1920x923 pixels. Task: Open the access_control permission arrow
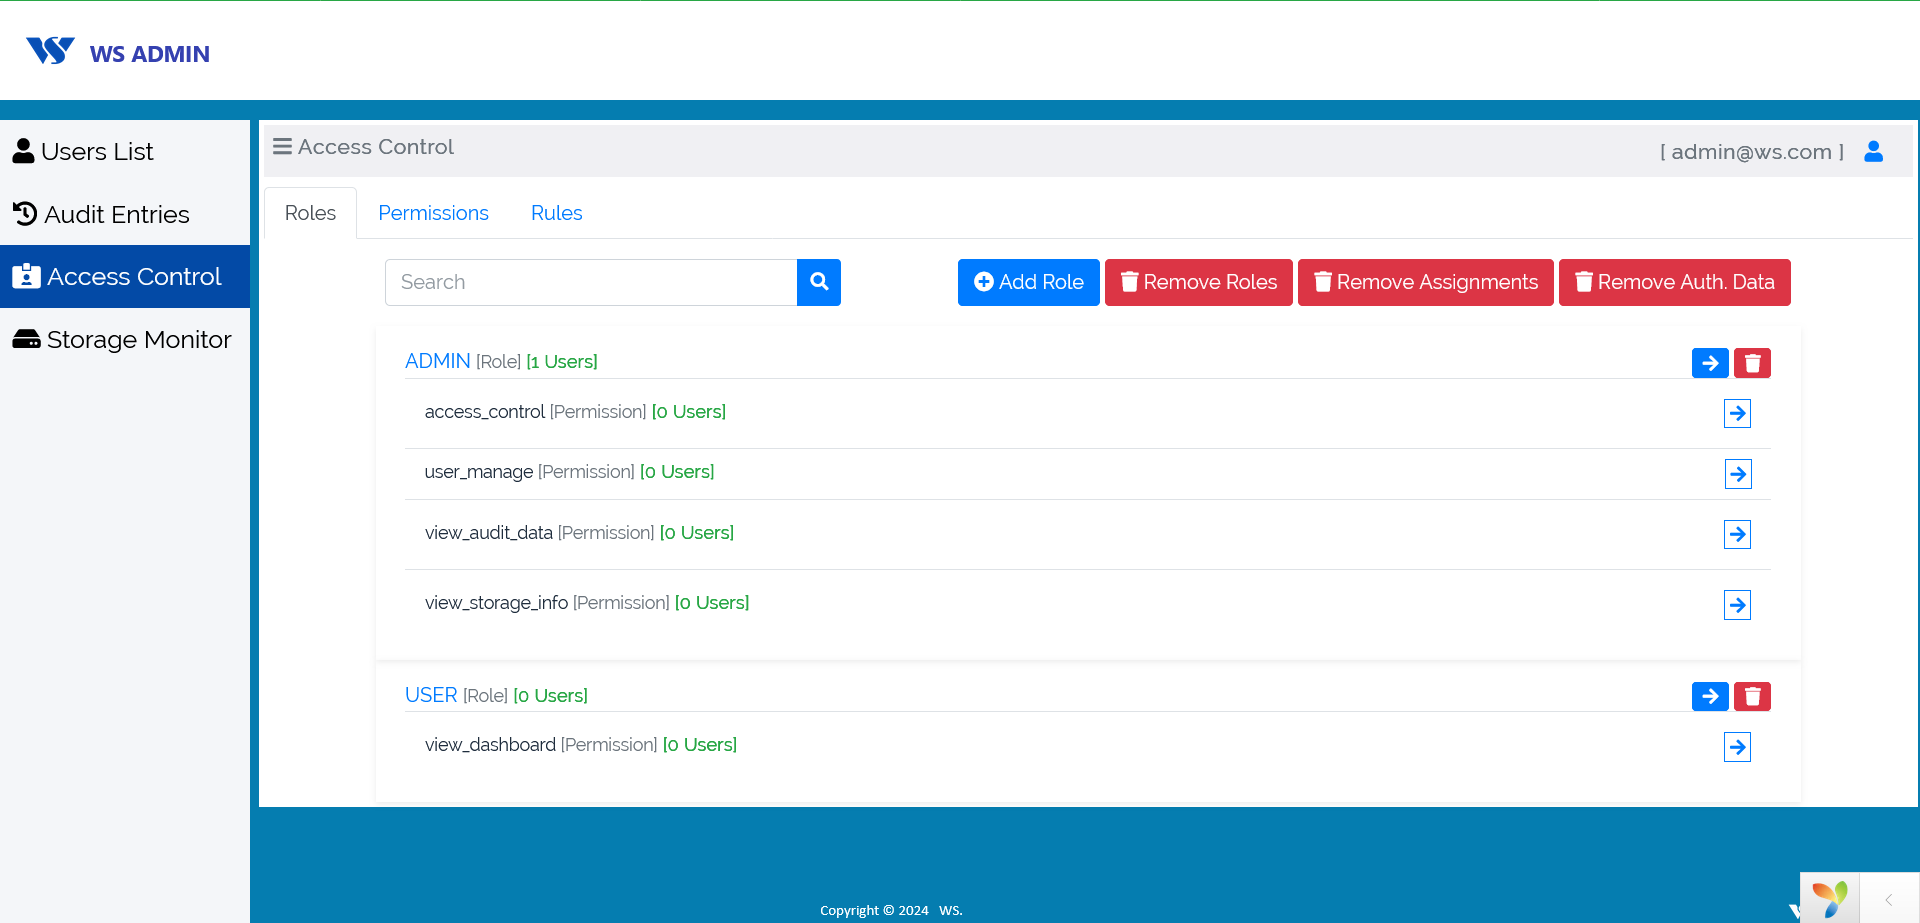point(1737,413)
